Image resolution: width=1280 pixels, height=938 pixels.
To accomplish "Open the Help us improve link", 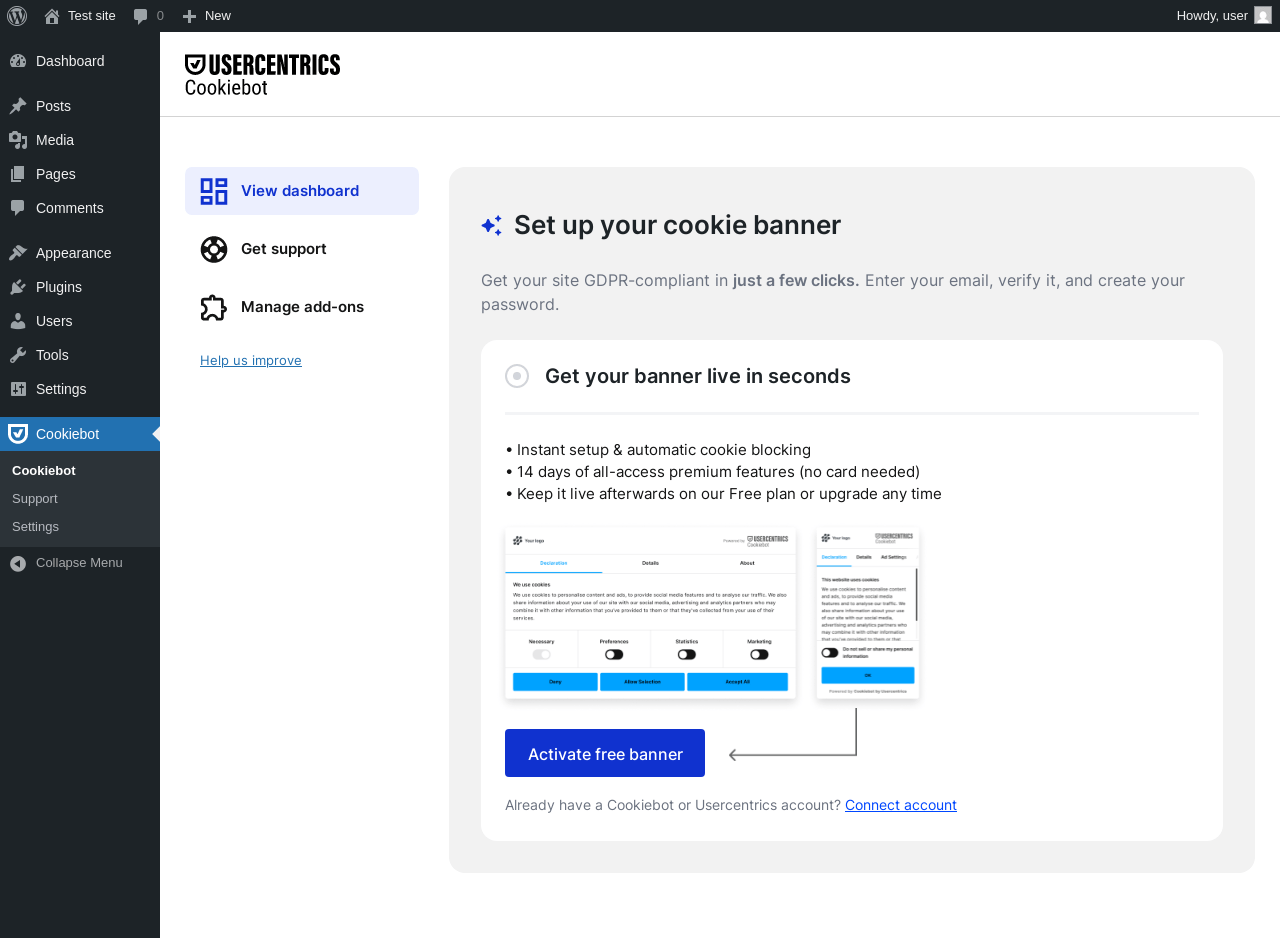I will (251, 360).
